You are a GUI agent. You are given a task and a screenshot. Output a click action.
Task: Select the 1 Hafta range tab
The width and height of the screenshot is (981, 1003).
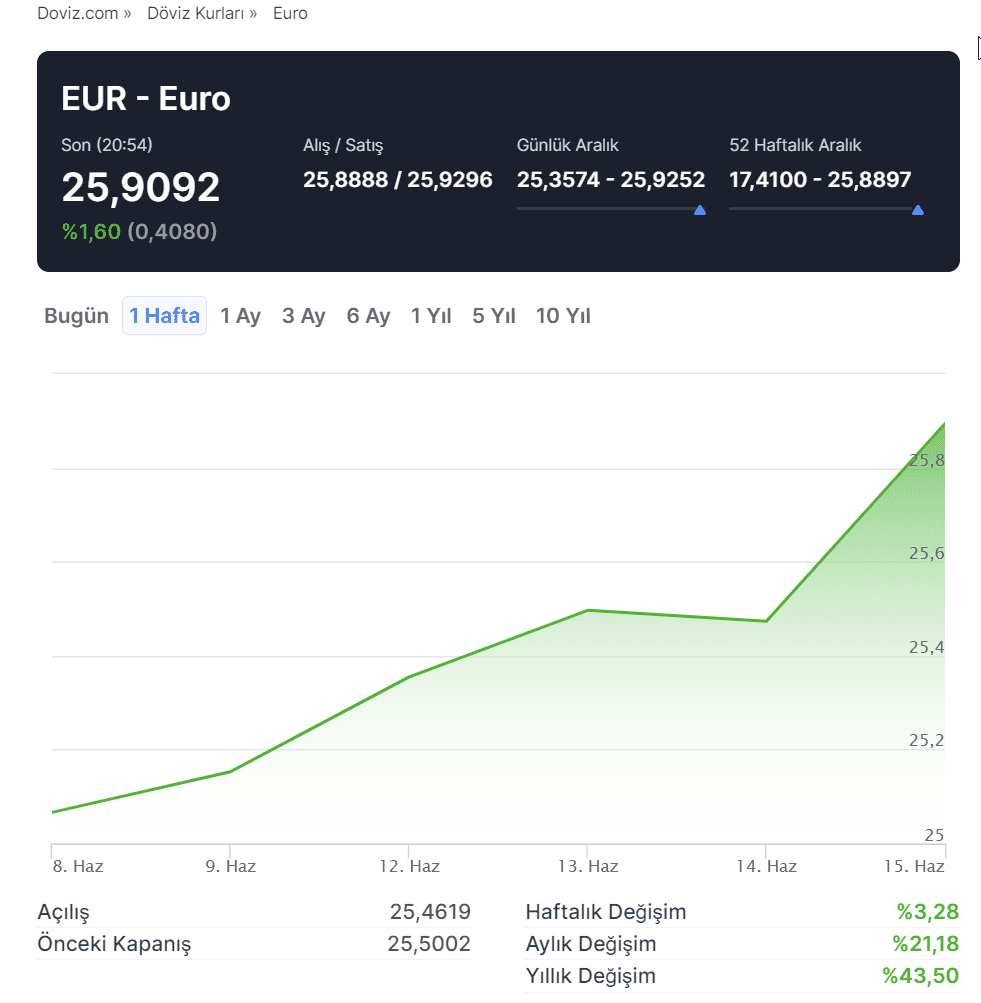(x=164, y=316)
